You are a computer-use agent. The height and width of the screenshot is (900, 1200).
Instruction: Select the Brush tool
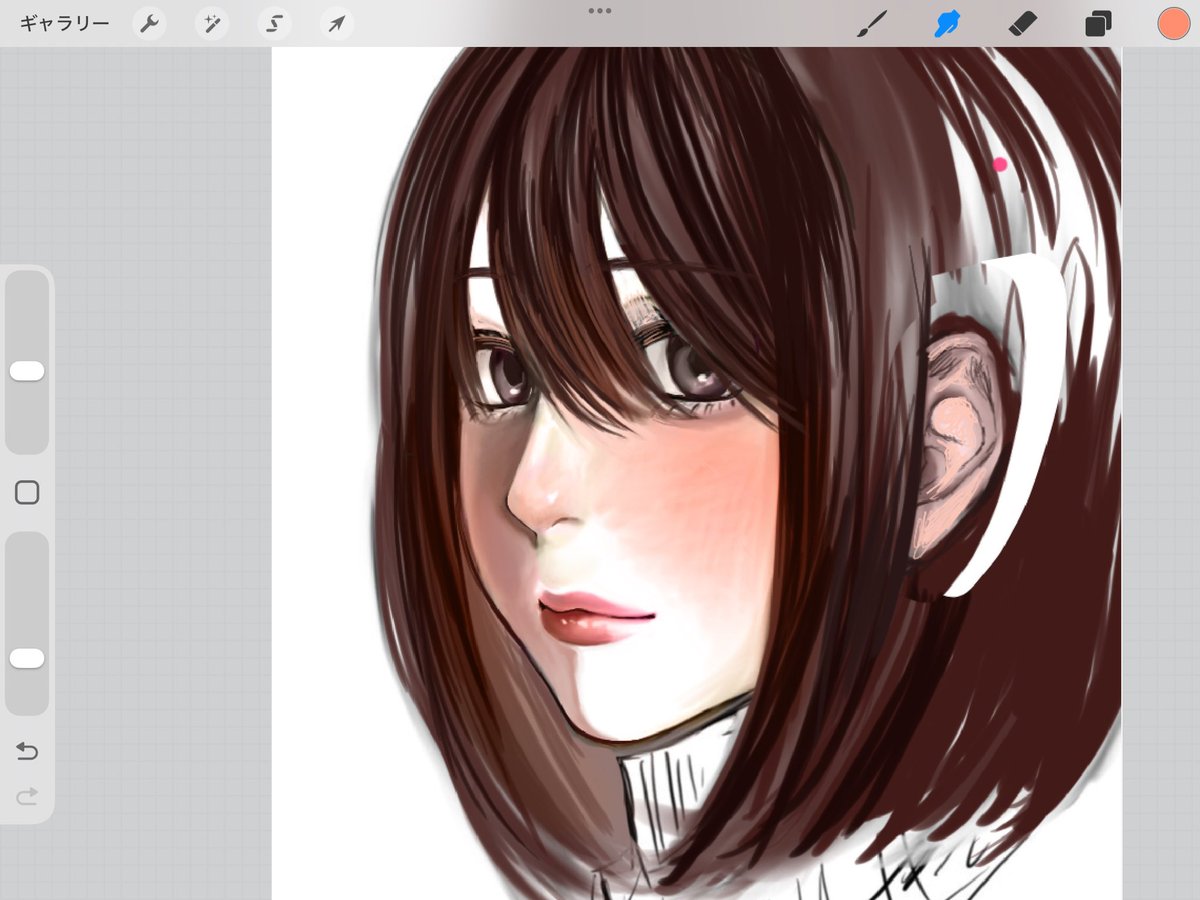coord(872,24)
